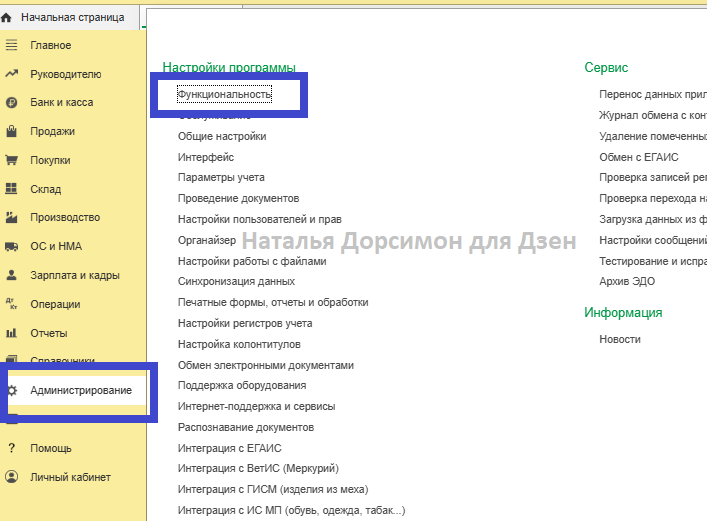707x521 pixels.
Task: Open the Главное section
Action: (51, 46)
